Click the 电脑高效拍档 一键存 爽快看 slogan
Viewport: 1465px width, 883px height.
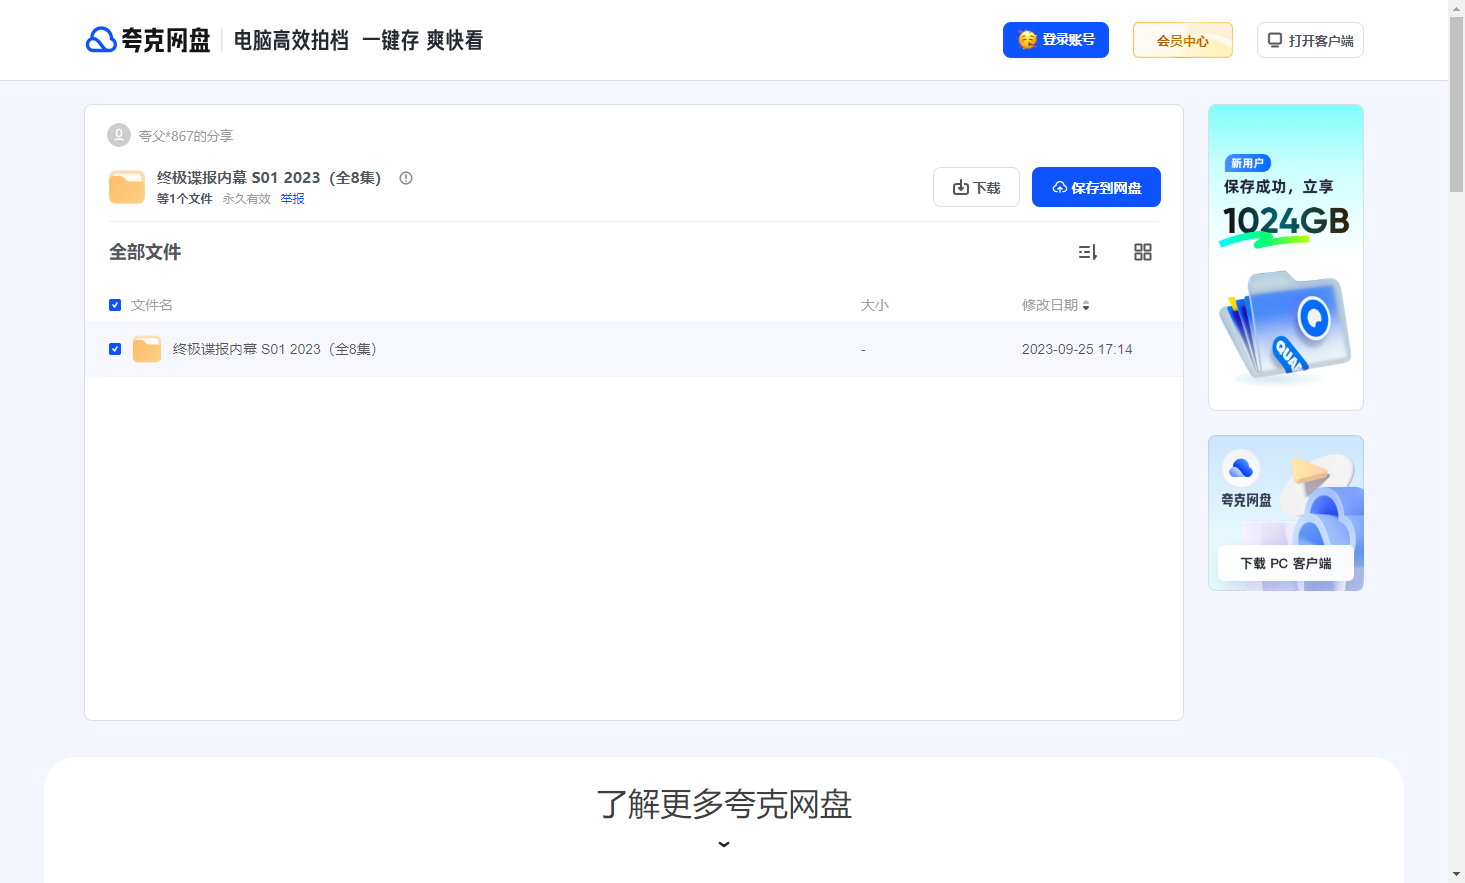[x=359, y=40]
